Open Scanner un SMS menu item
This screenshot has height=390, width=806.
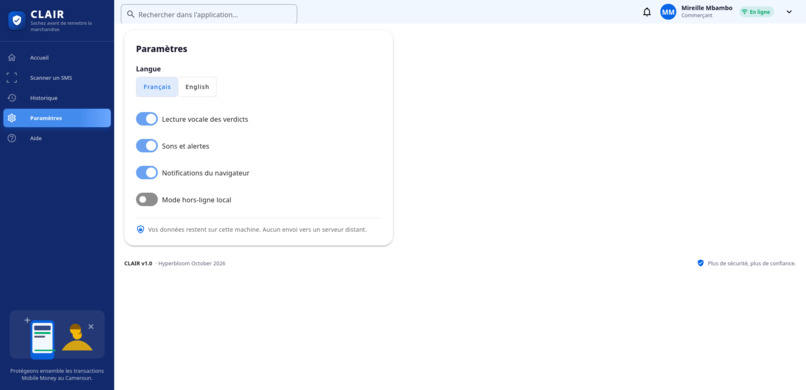[57, 78]
